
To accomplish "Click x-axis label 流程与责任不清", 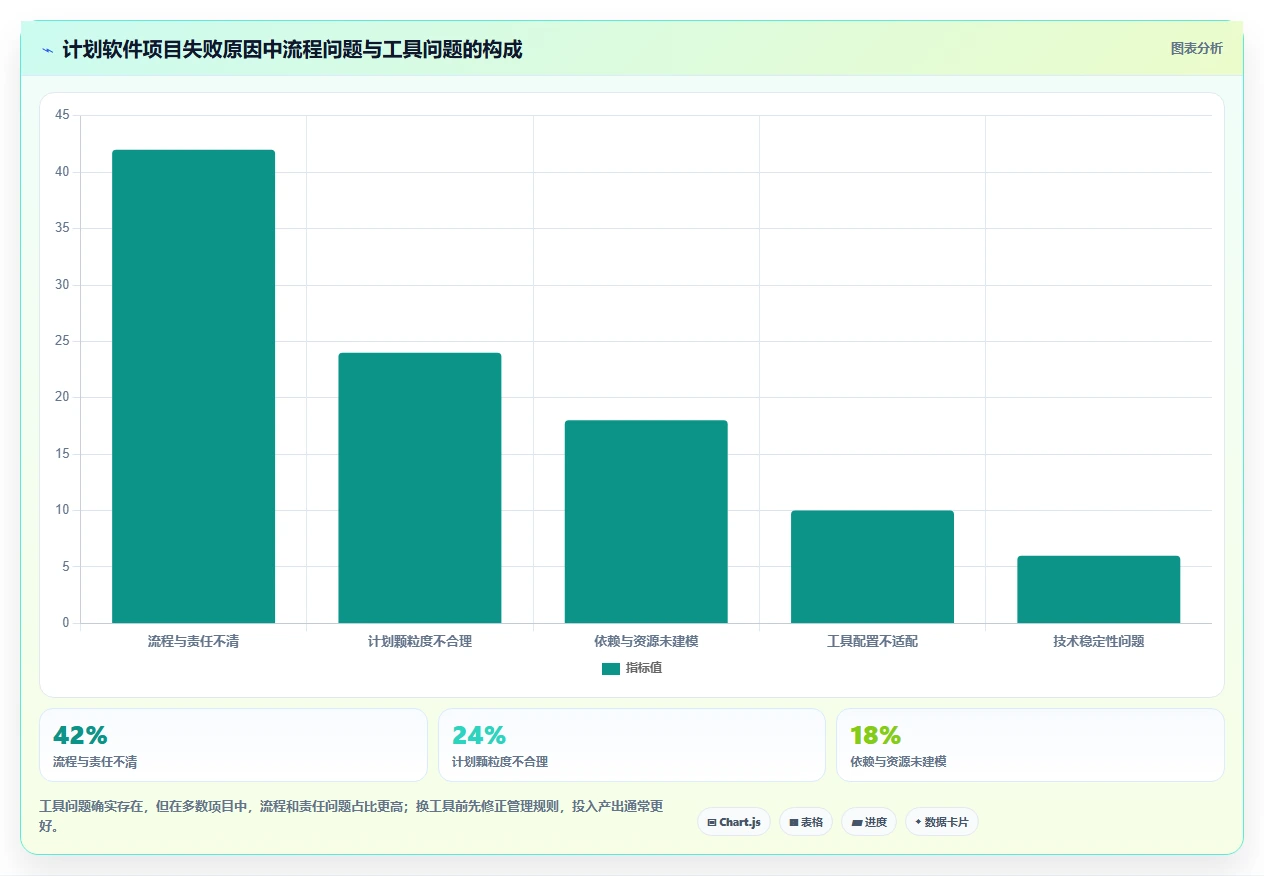I will click(193, 641).
